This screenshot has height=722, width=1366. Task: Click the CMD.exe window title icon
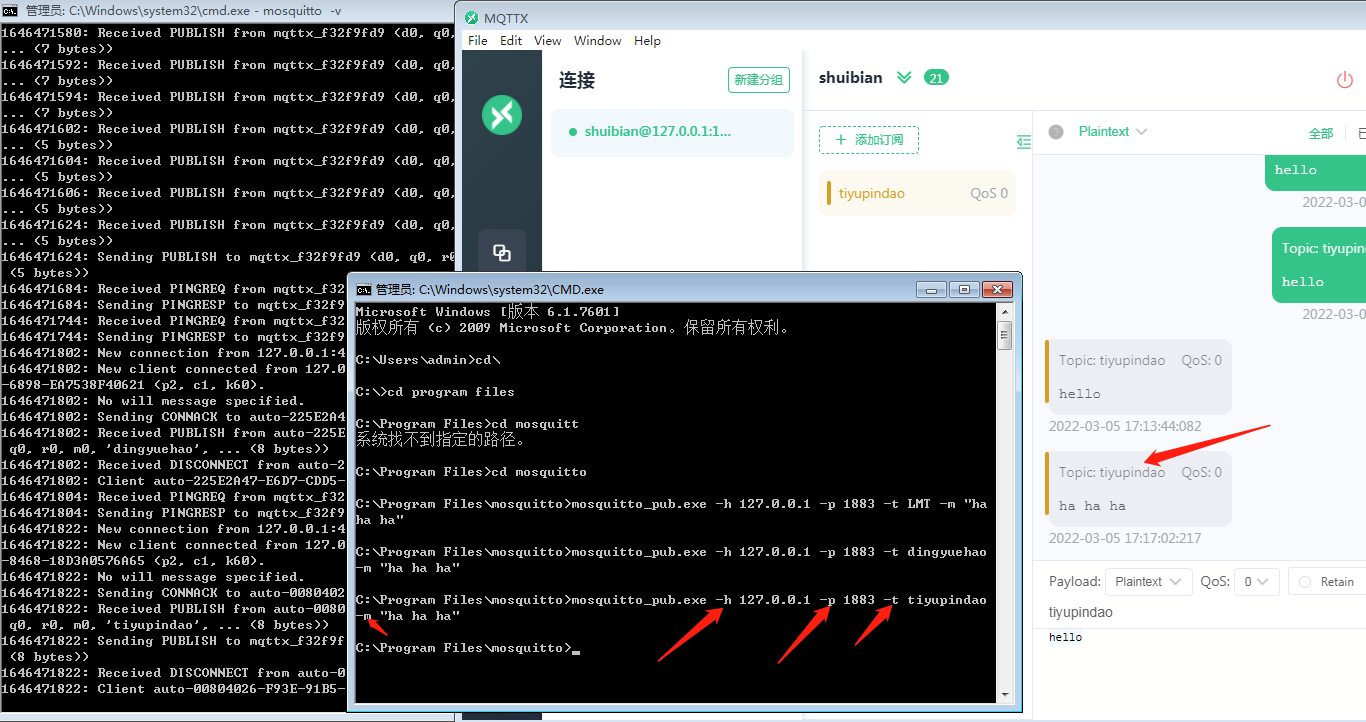click(364, 289)
